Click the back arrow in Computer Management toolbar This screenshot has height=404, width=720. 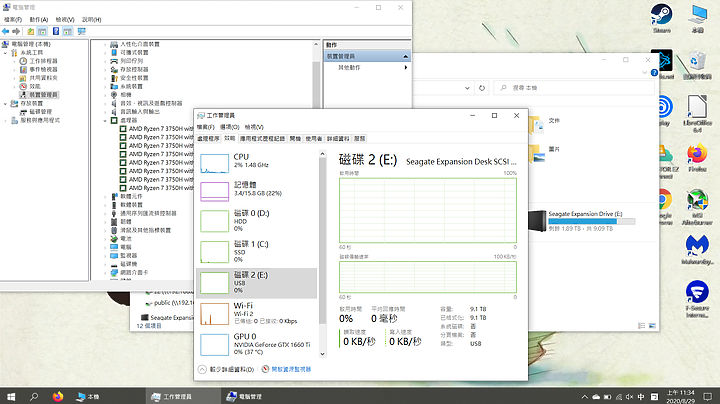tap(6, 31)
